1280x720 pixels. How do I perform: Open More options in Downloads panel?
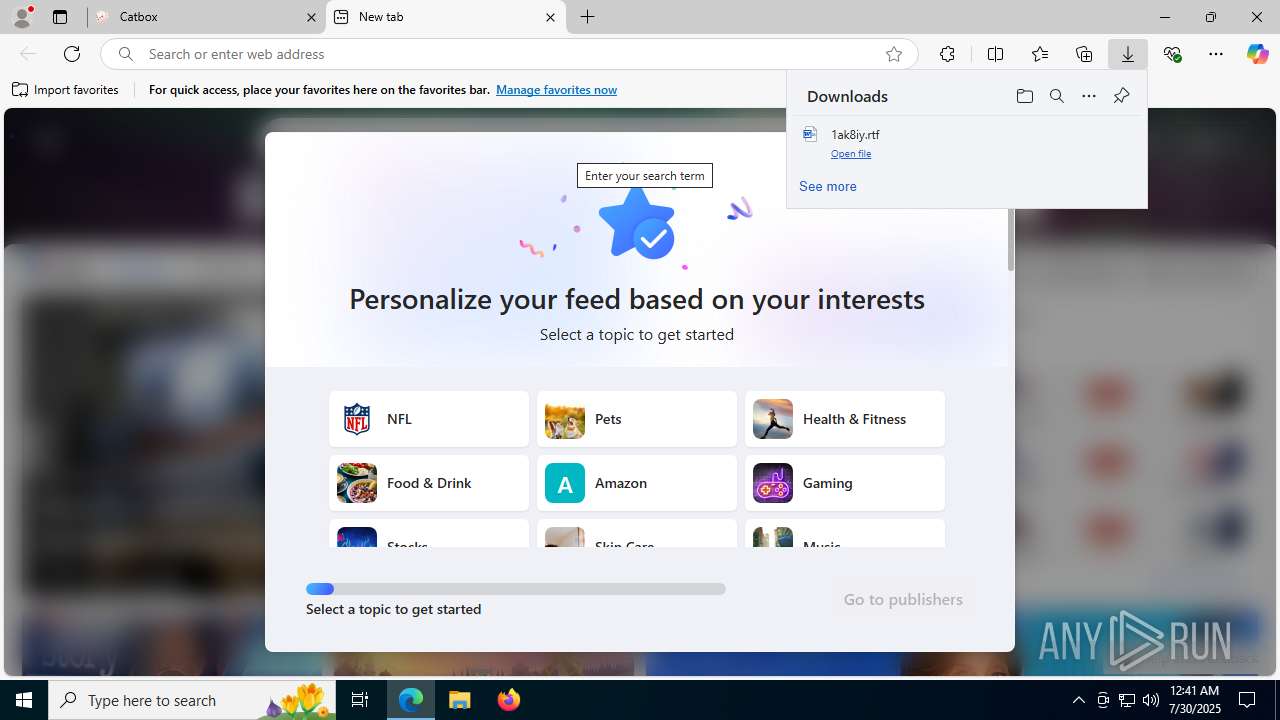pyautogui.click(x=1089, y=96)
